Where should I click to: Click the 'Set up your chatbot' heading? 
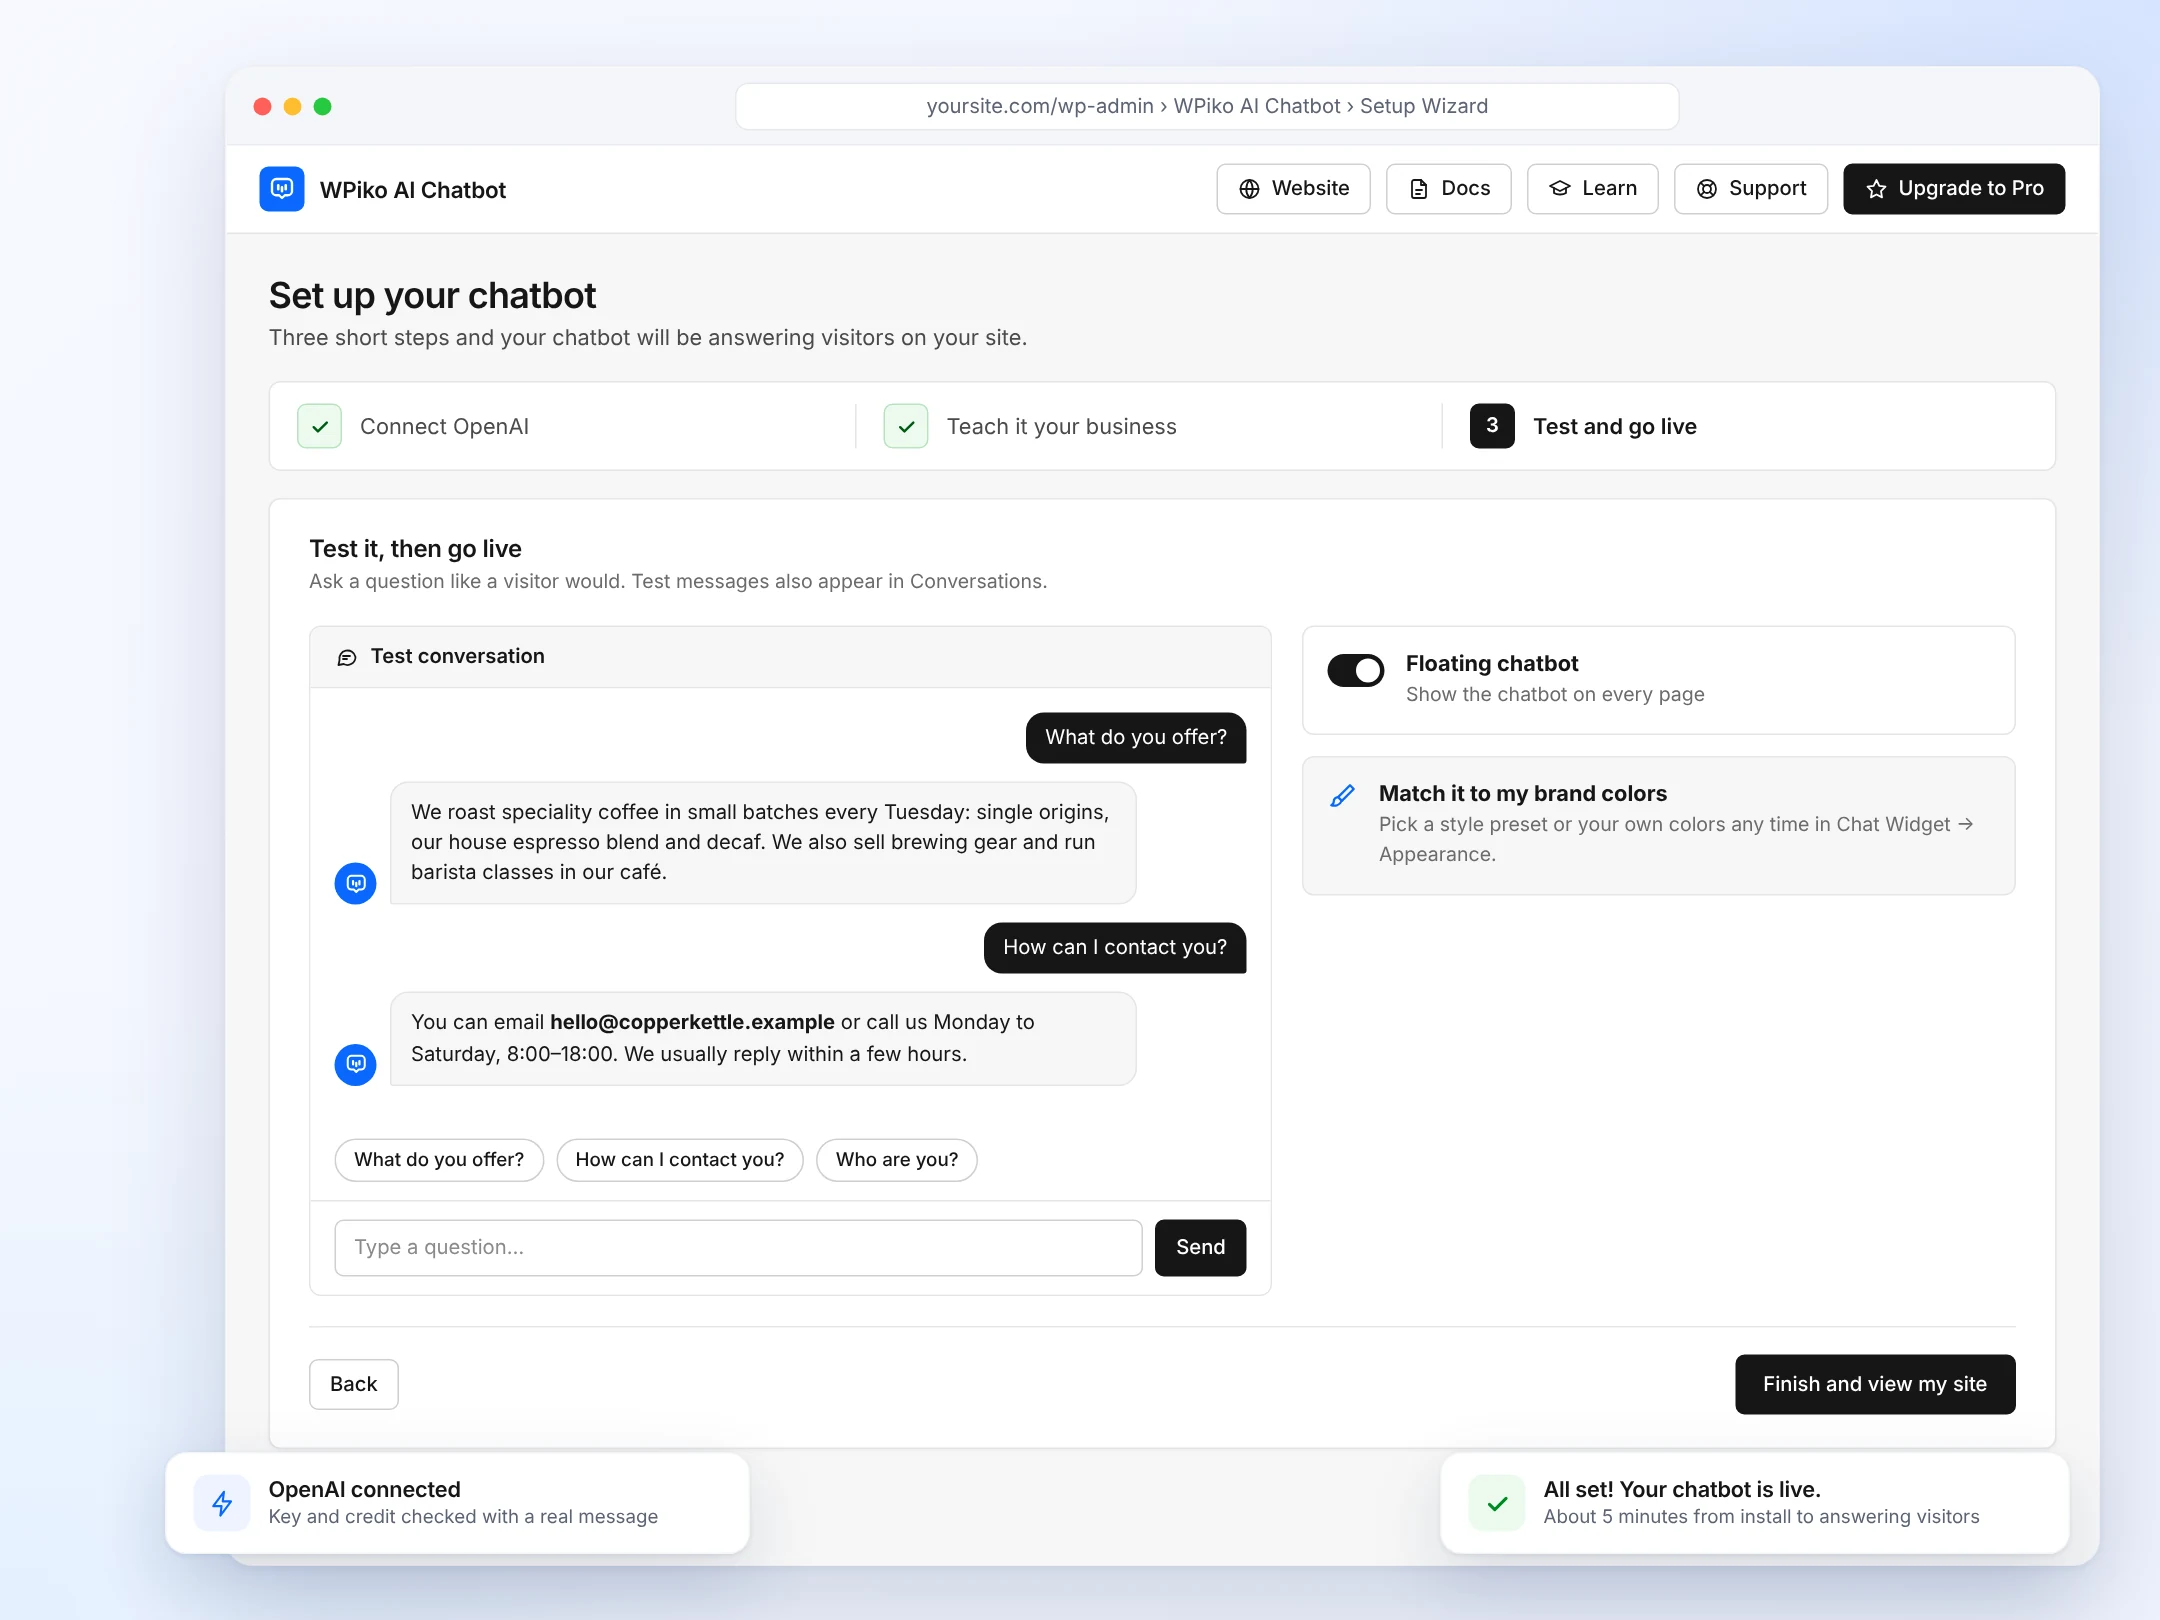pyautogui.click(x=432, y=296)
